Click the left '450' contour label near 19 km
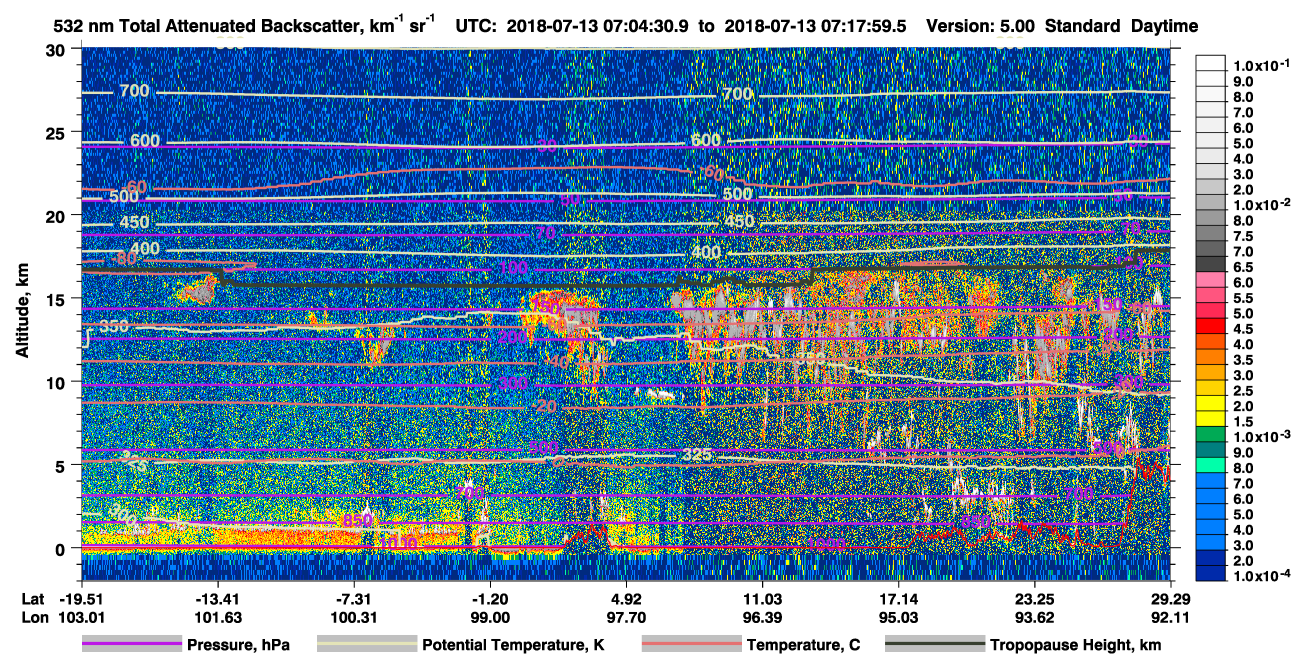This screenshot has width=1300, height=667. (135, 222)
